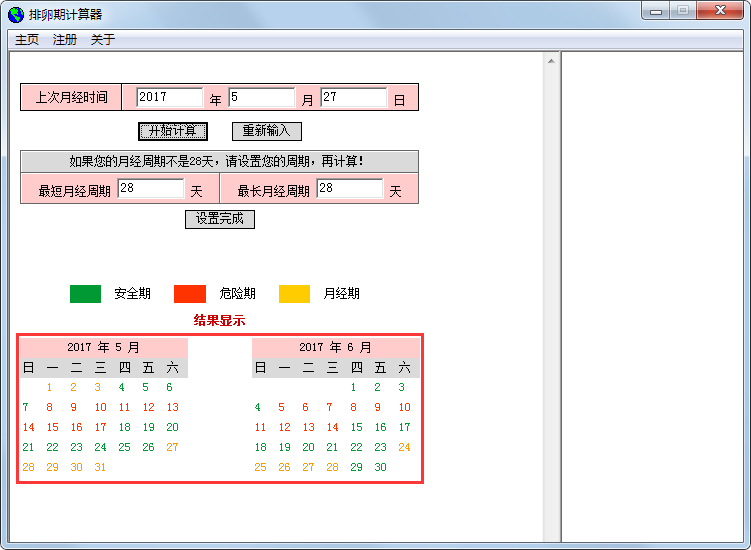This screenshot has width=751, height=550.
Task: Click the month input field showing 5
Action: point(261,98)
